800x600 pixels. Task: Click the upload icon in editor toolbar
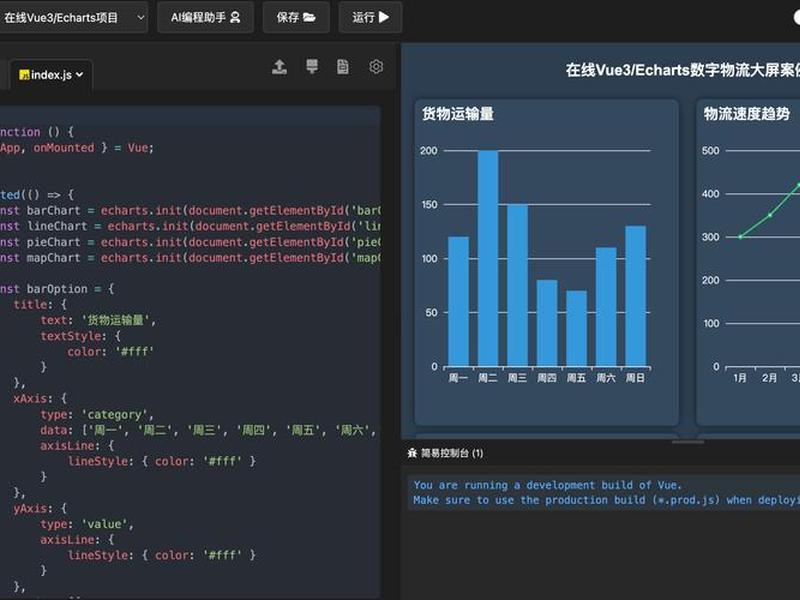tap(279, 67)
